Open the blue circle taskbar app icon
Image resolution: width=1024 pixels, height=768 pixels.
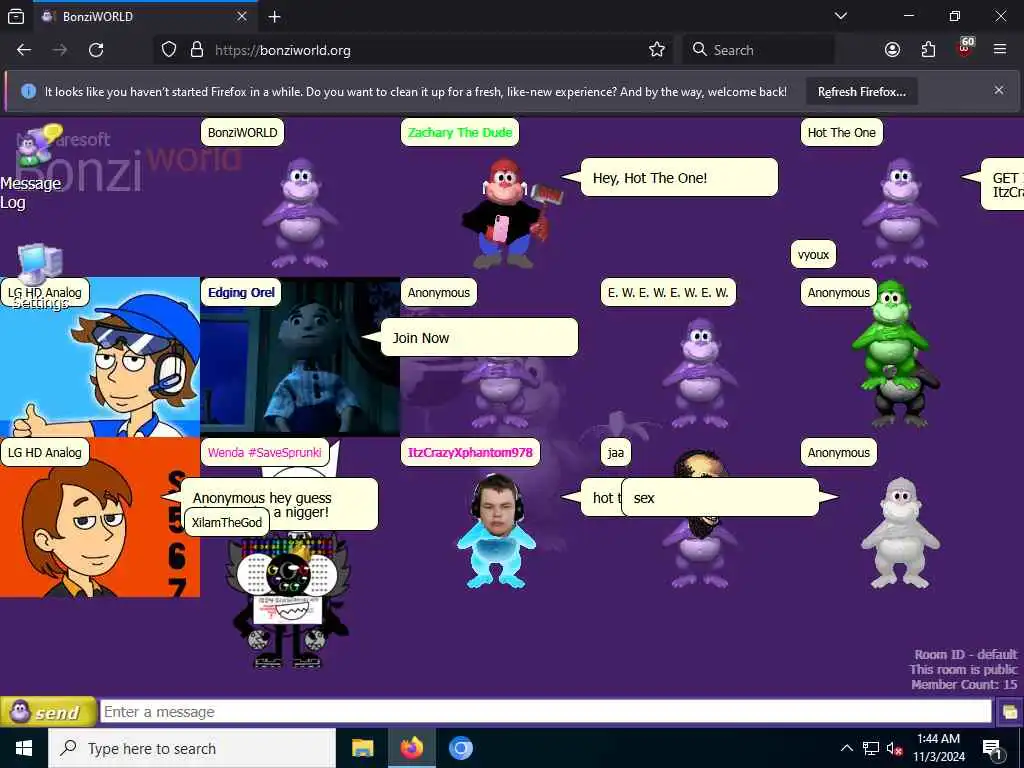tap(460, 748)
